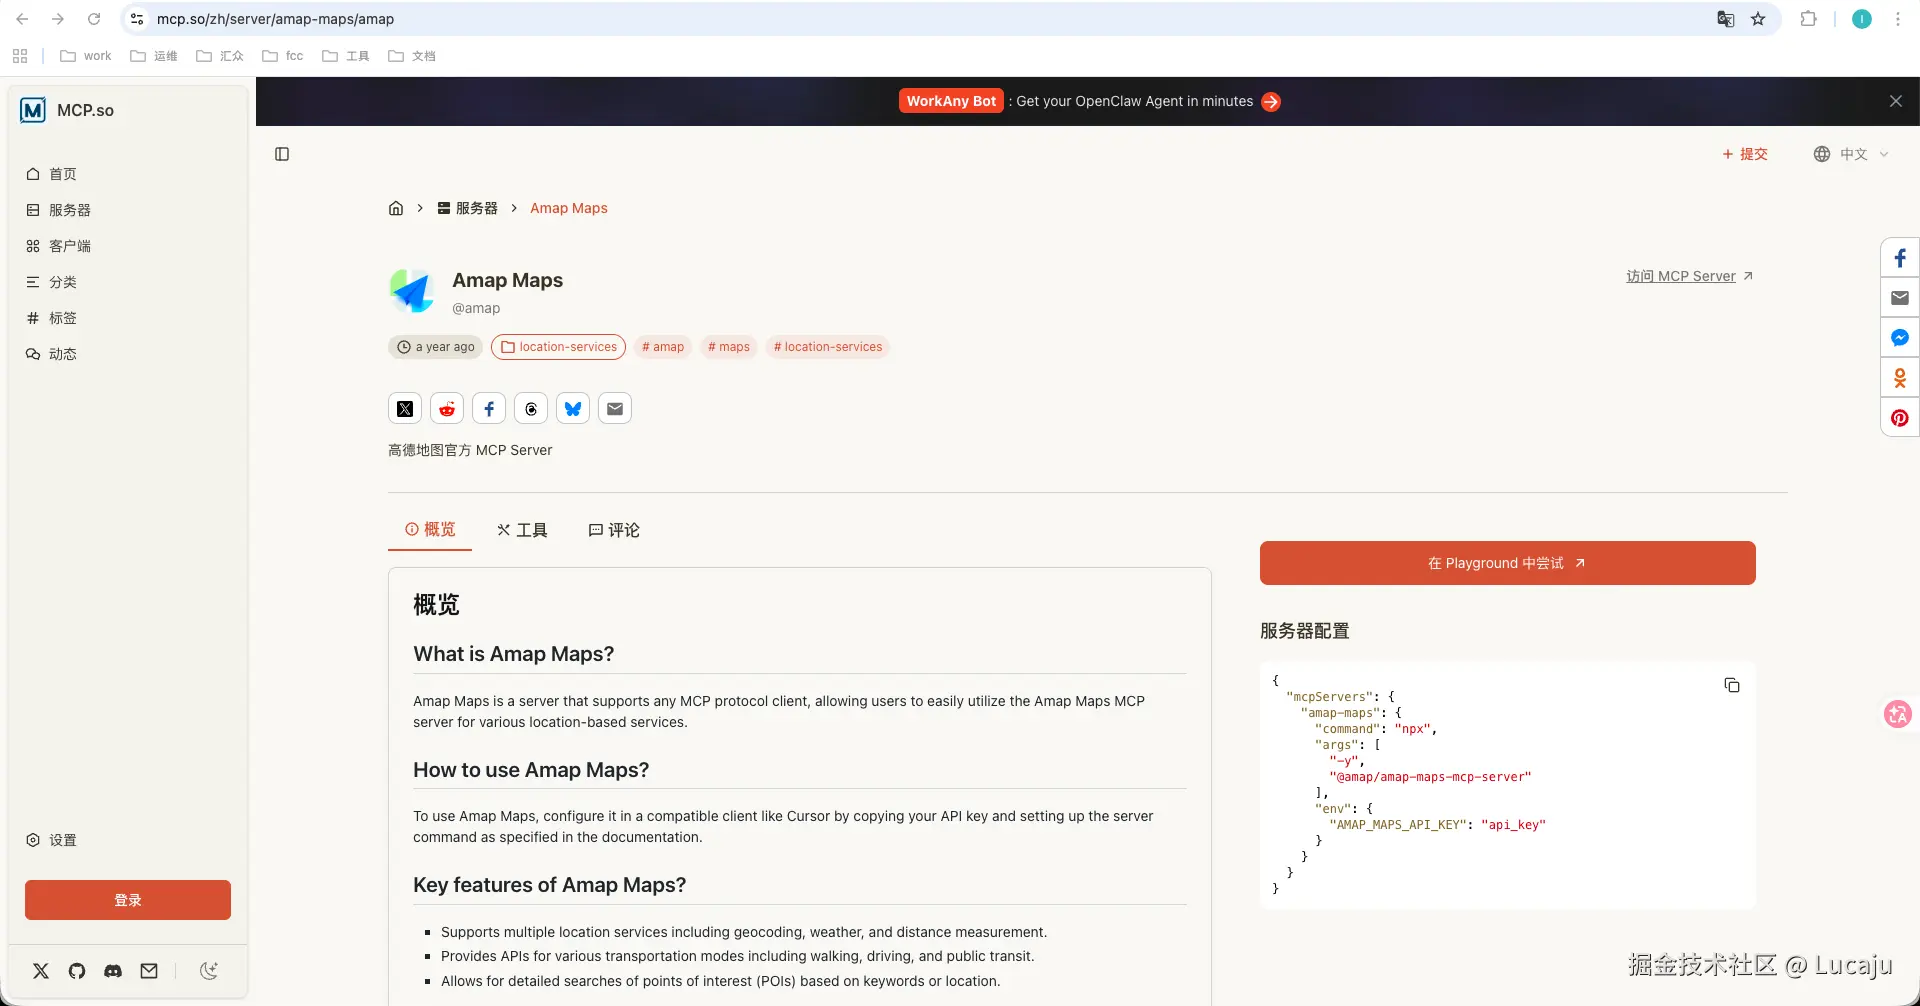This screenshot has height=1006, width=1920.
Task: Open the browser three-dot menu
Action: click(1897, 19)
